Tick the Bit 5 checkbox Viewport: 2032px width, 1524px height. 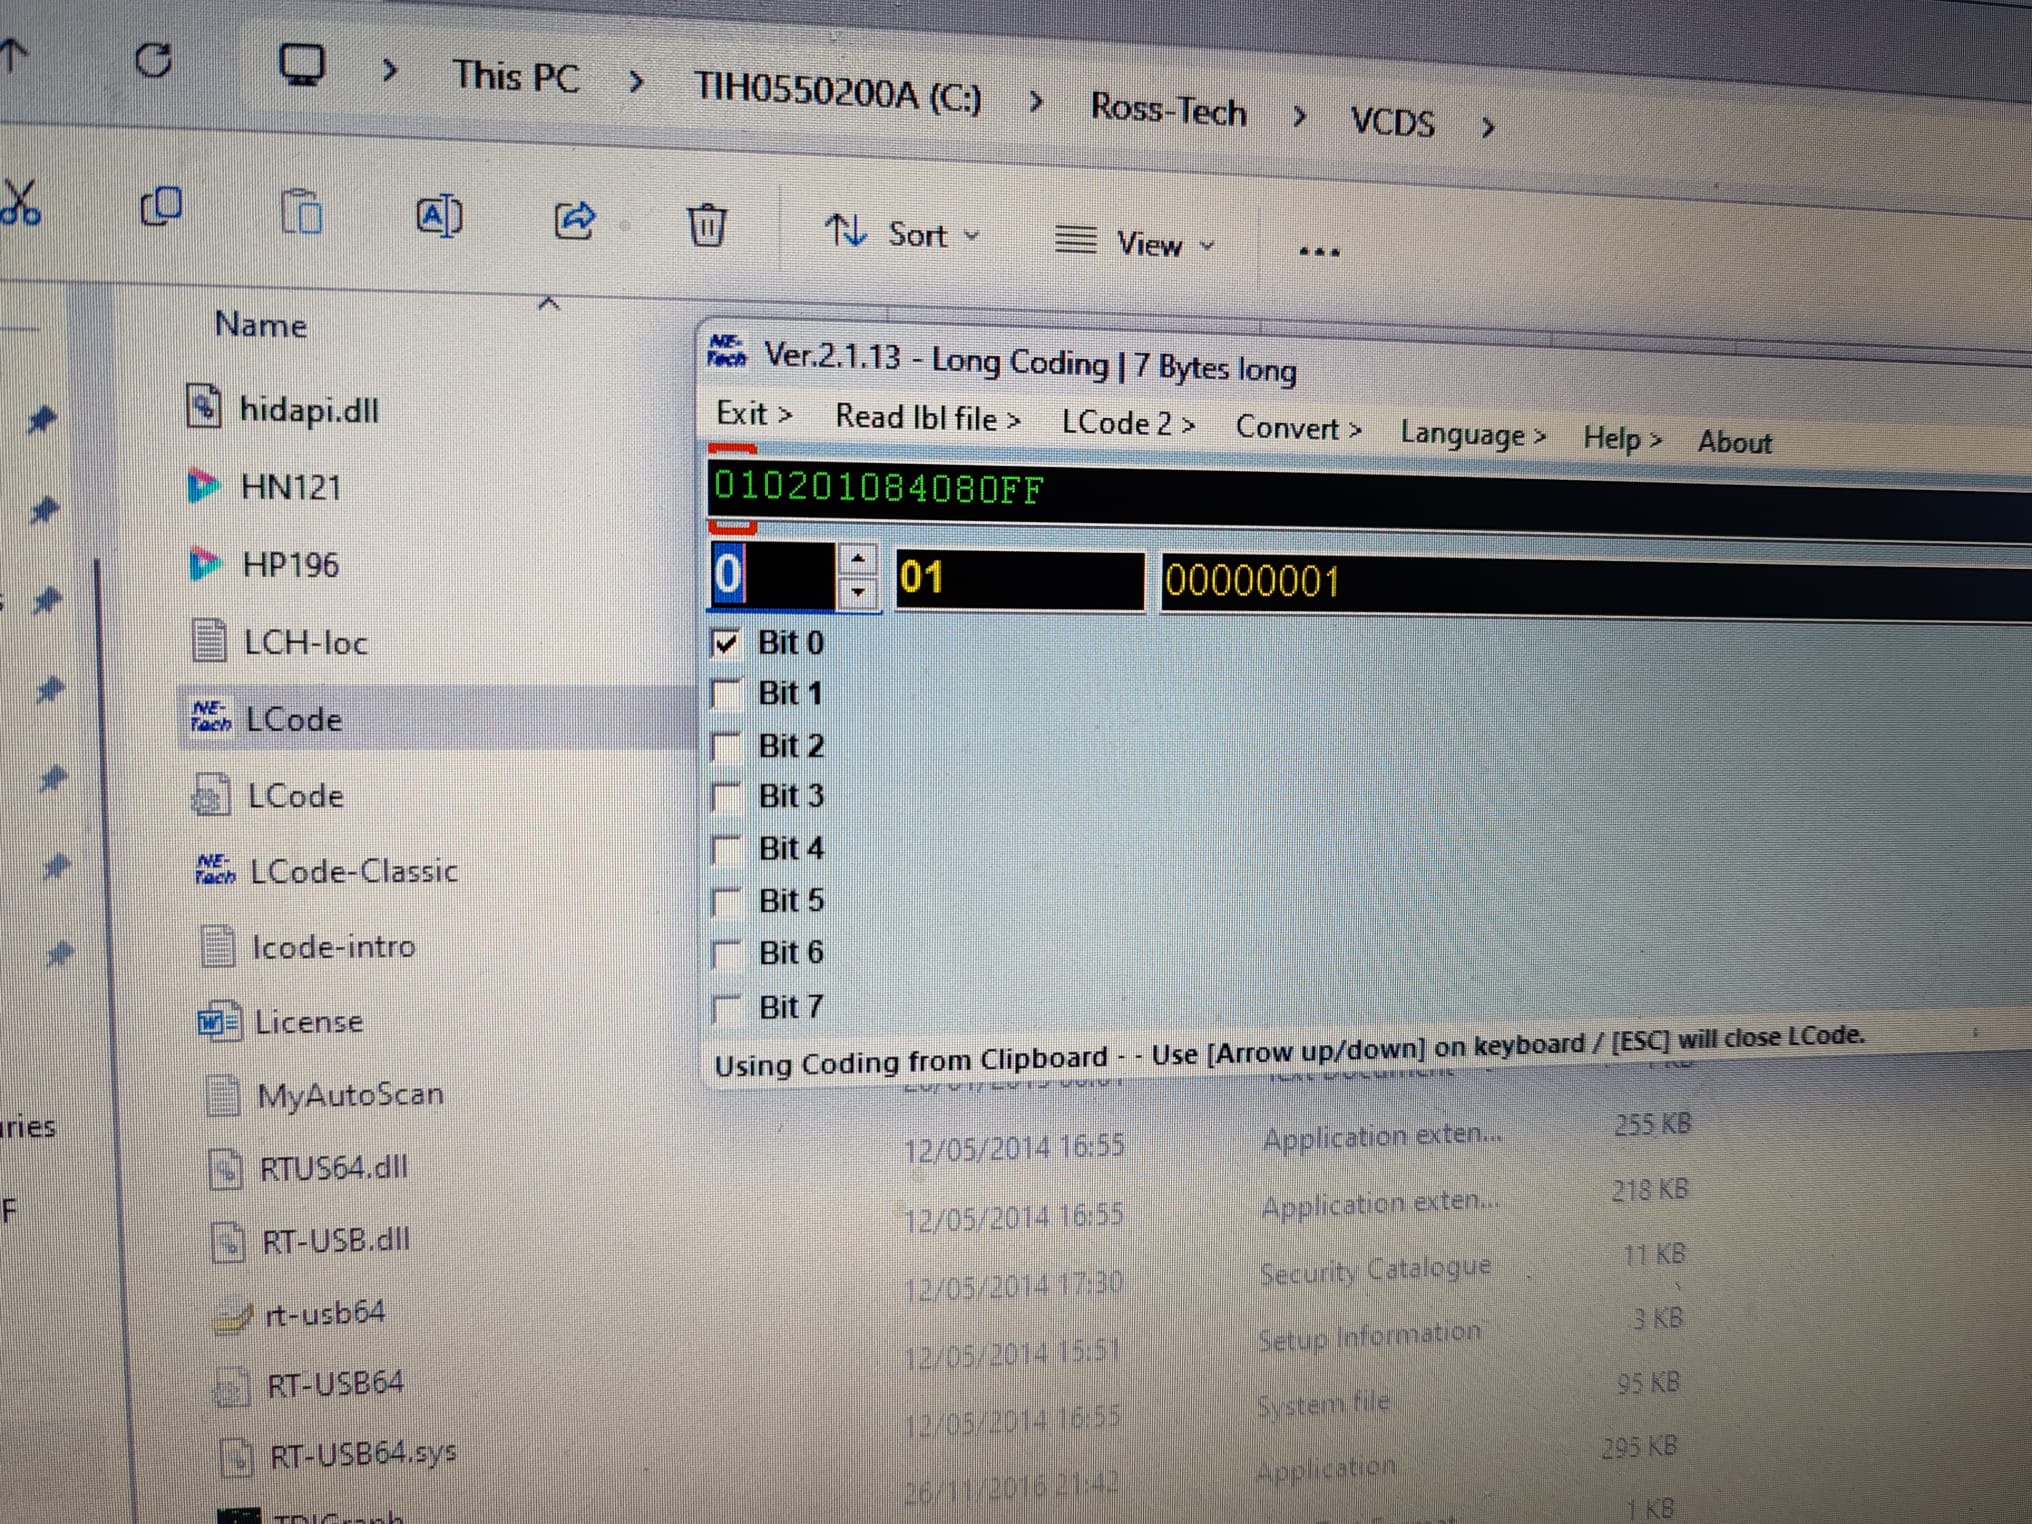(726, 901)
